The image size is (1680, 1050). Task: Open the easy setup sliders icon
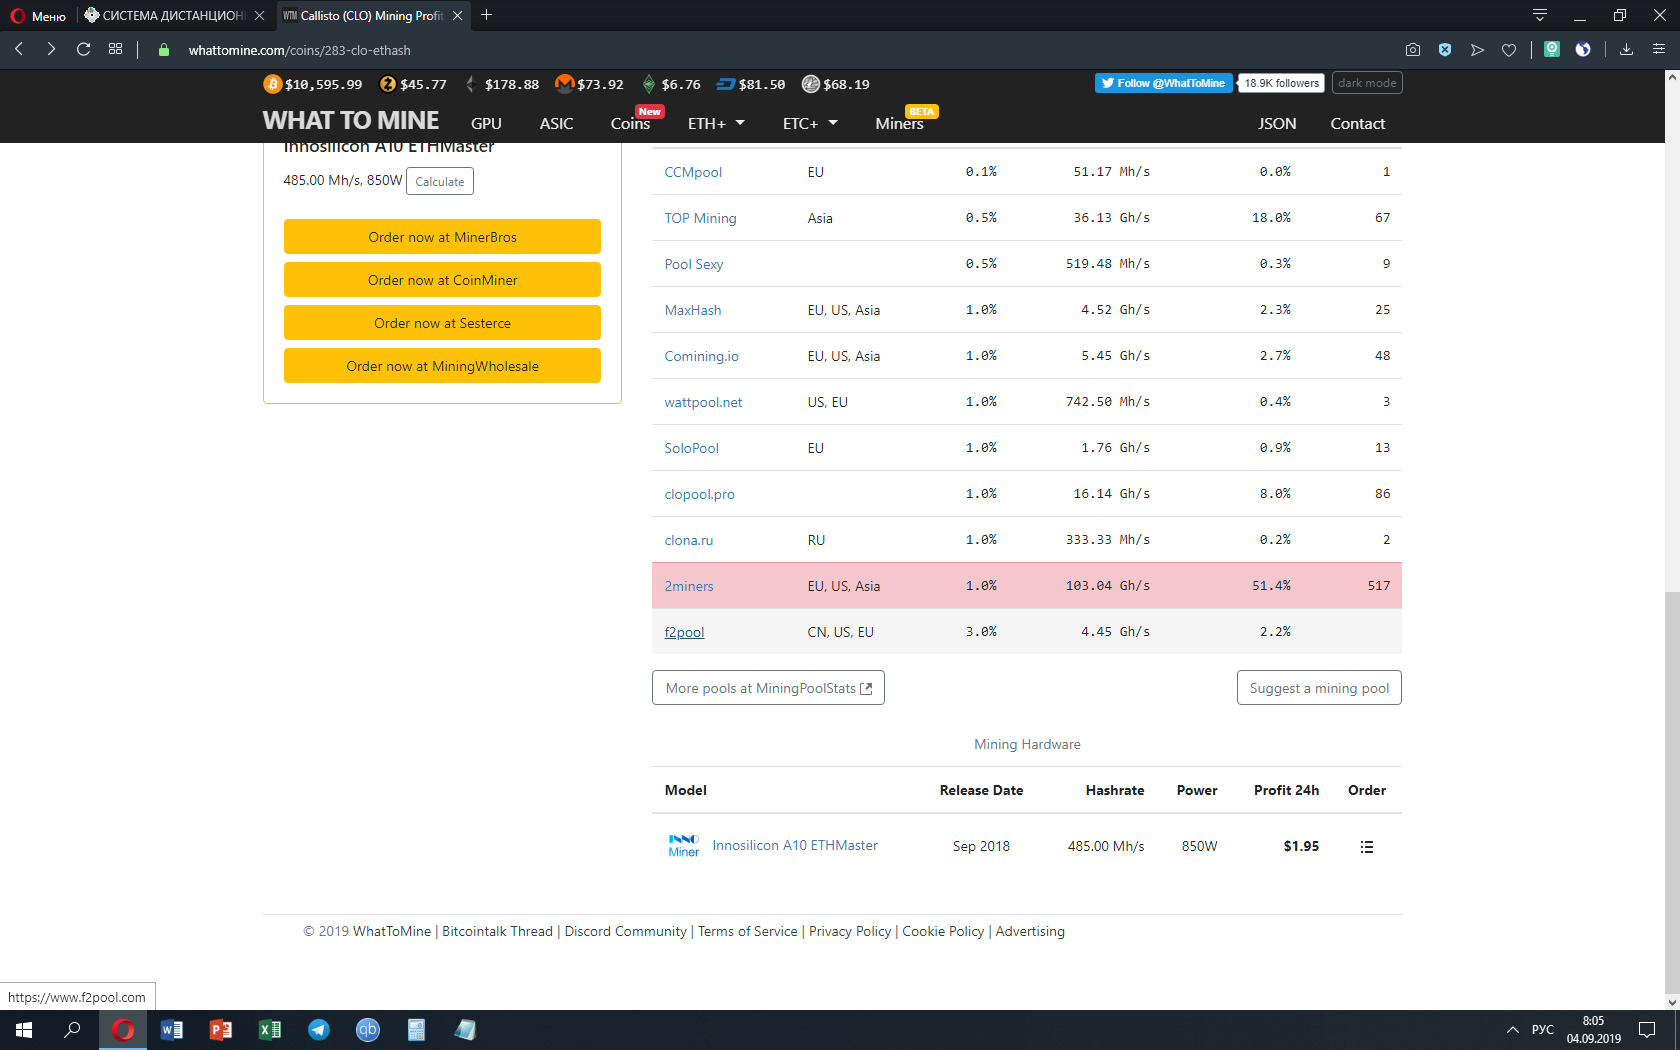click(x=1659, y=49)
